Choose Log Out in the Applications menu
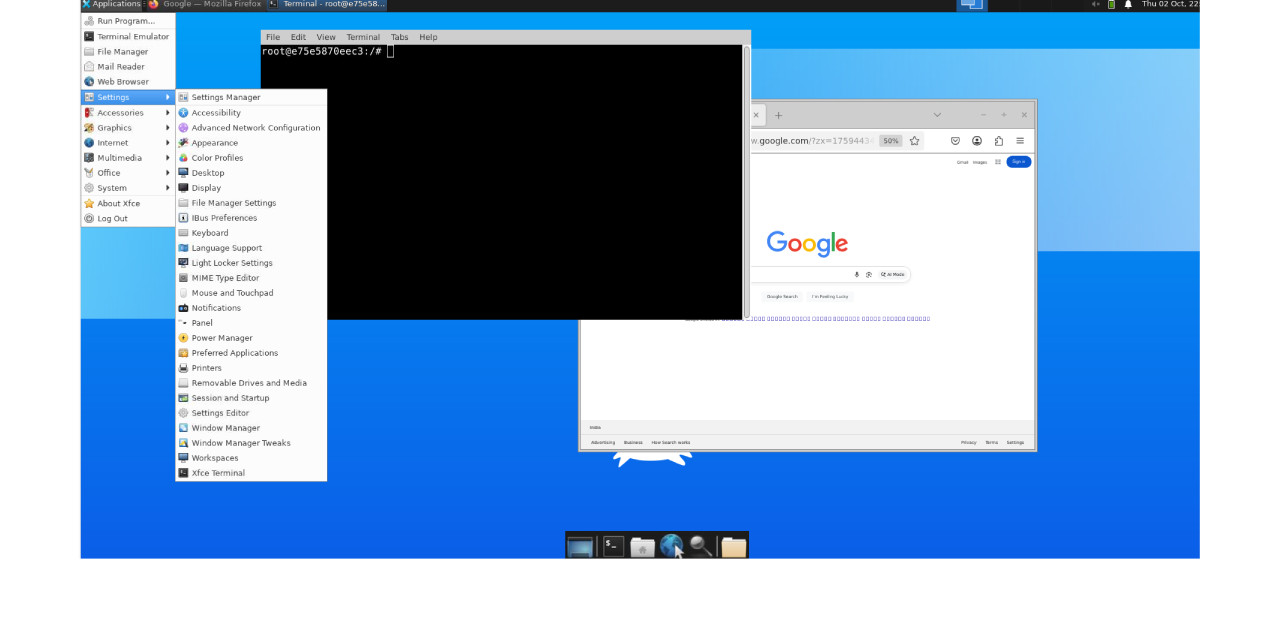Viewport: 1280px width, 640px height. 128,218
